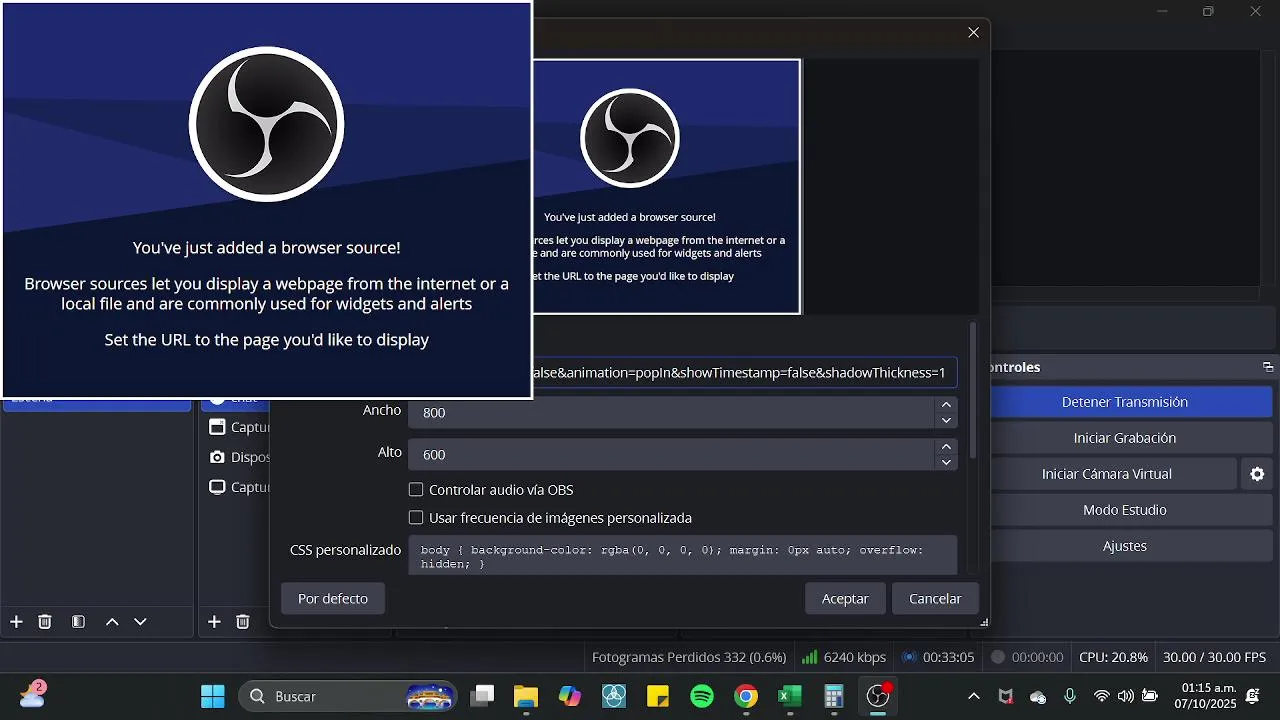
Task: Open File Explorer from the taskbar
Action: pyautogui.click(x=526, y=696)
